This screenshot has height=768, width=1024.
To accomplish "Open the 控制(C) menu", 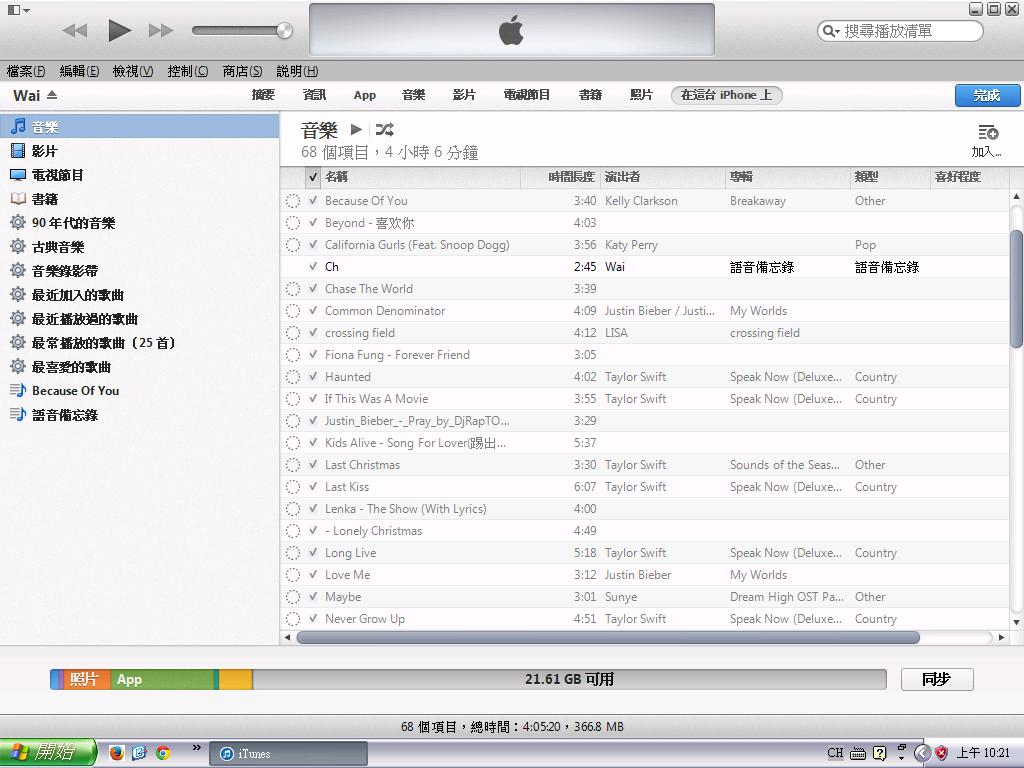I will click(187, 71).
